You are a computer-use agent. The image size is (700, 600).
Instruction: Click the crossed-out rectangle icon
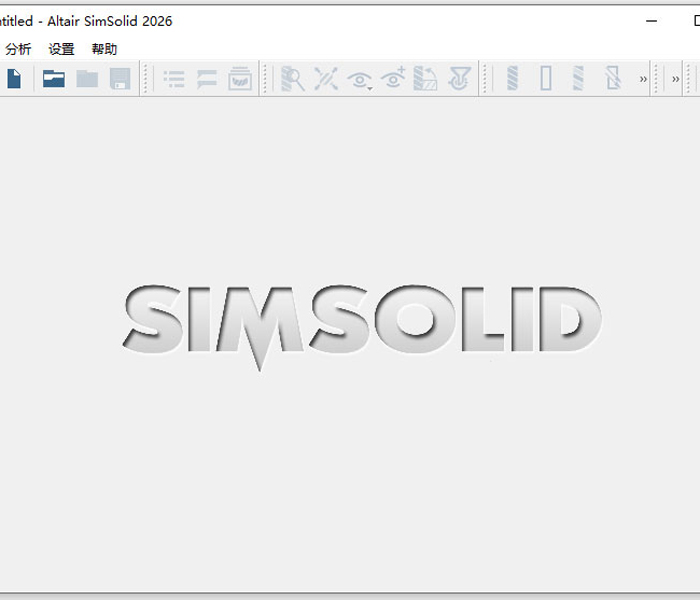click(x=613, y=78)
